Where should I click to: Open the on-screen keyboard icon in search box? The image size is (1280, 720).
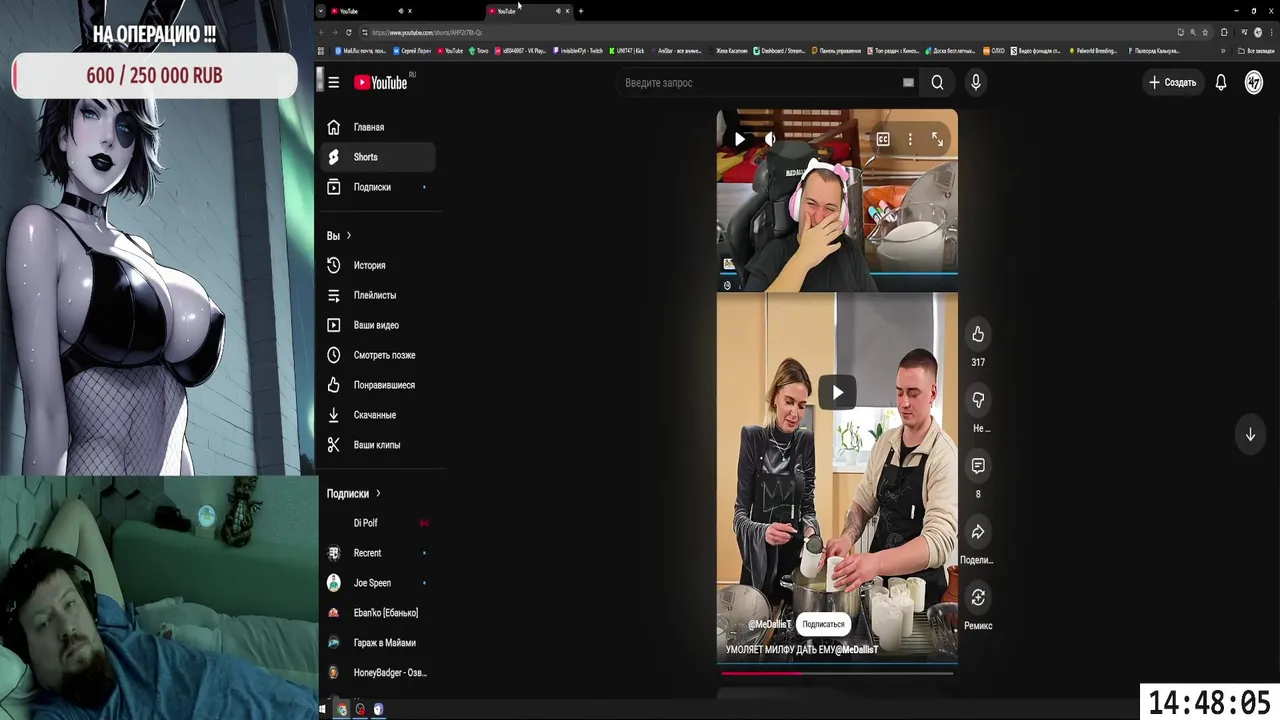pos(908,83)
